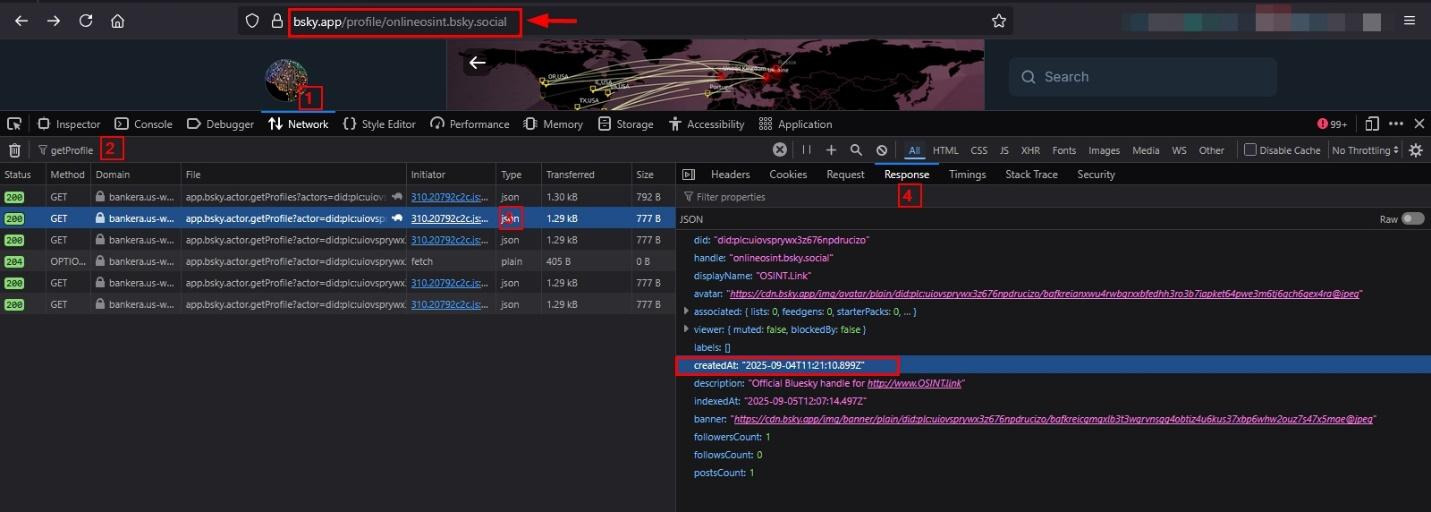Select the 204 OPTIONS request row
This screenshot has width=1431, height=512.
click(x=300, y=261)
